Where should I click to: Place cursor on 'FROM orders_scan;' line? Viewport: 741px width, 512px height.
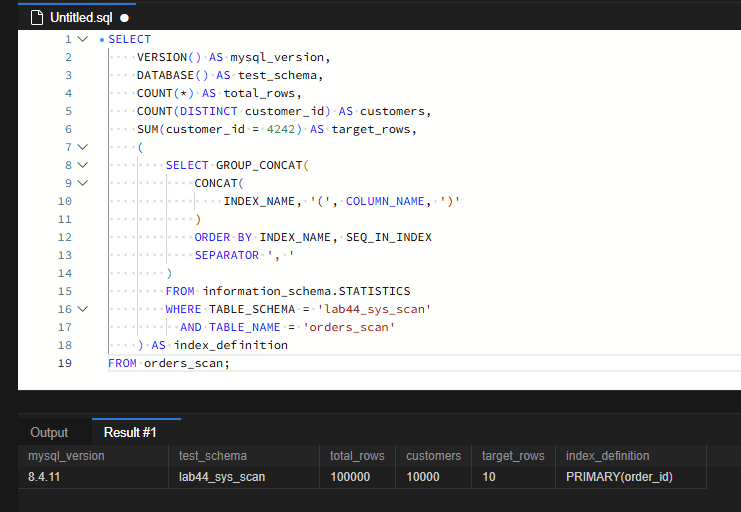[169, 363]
